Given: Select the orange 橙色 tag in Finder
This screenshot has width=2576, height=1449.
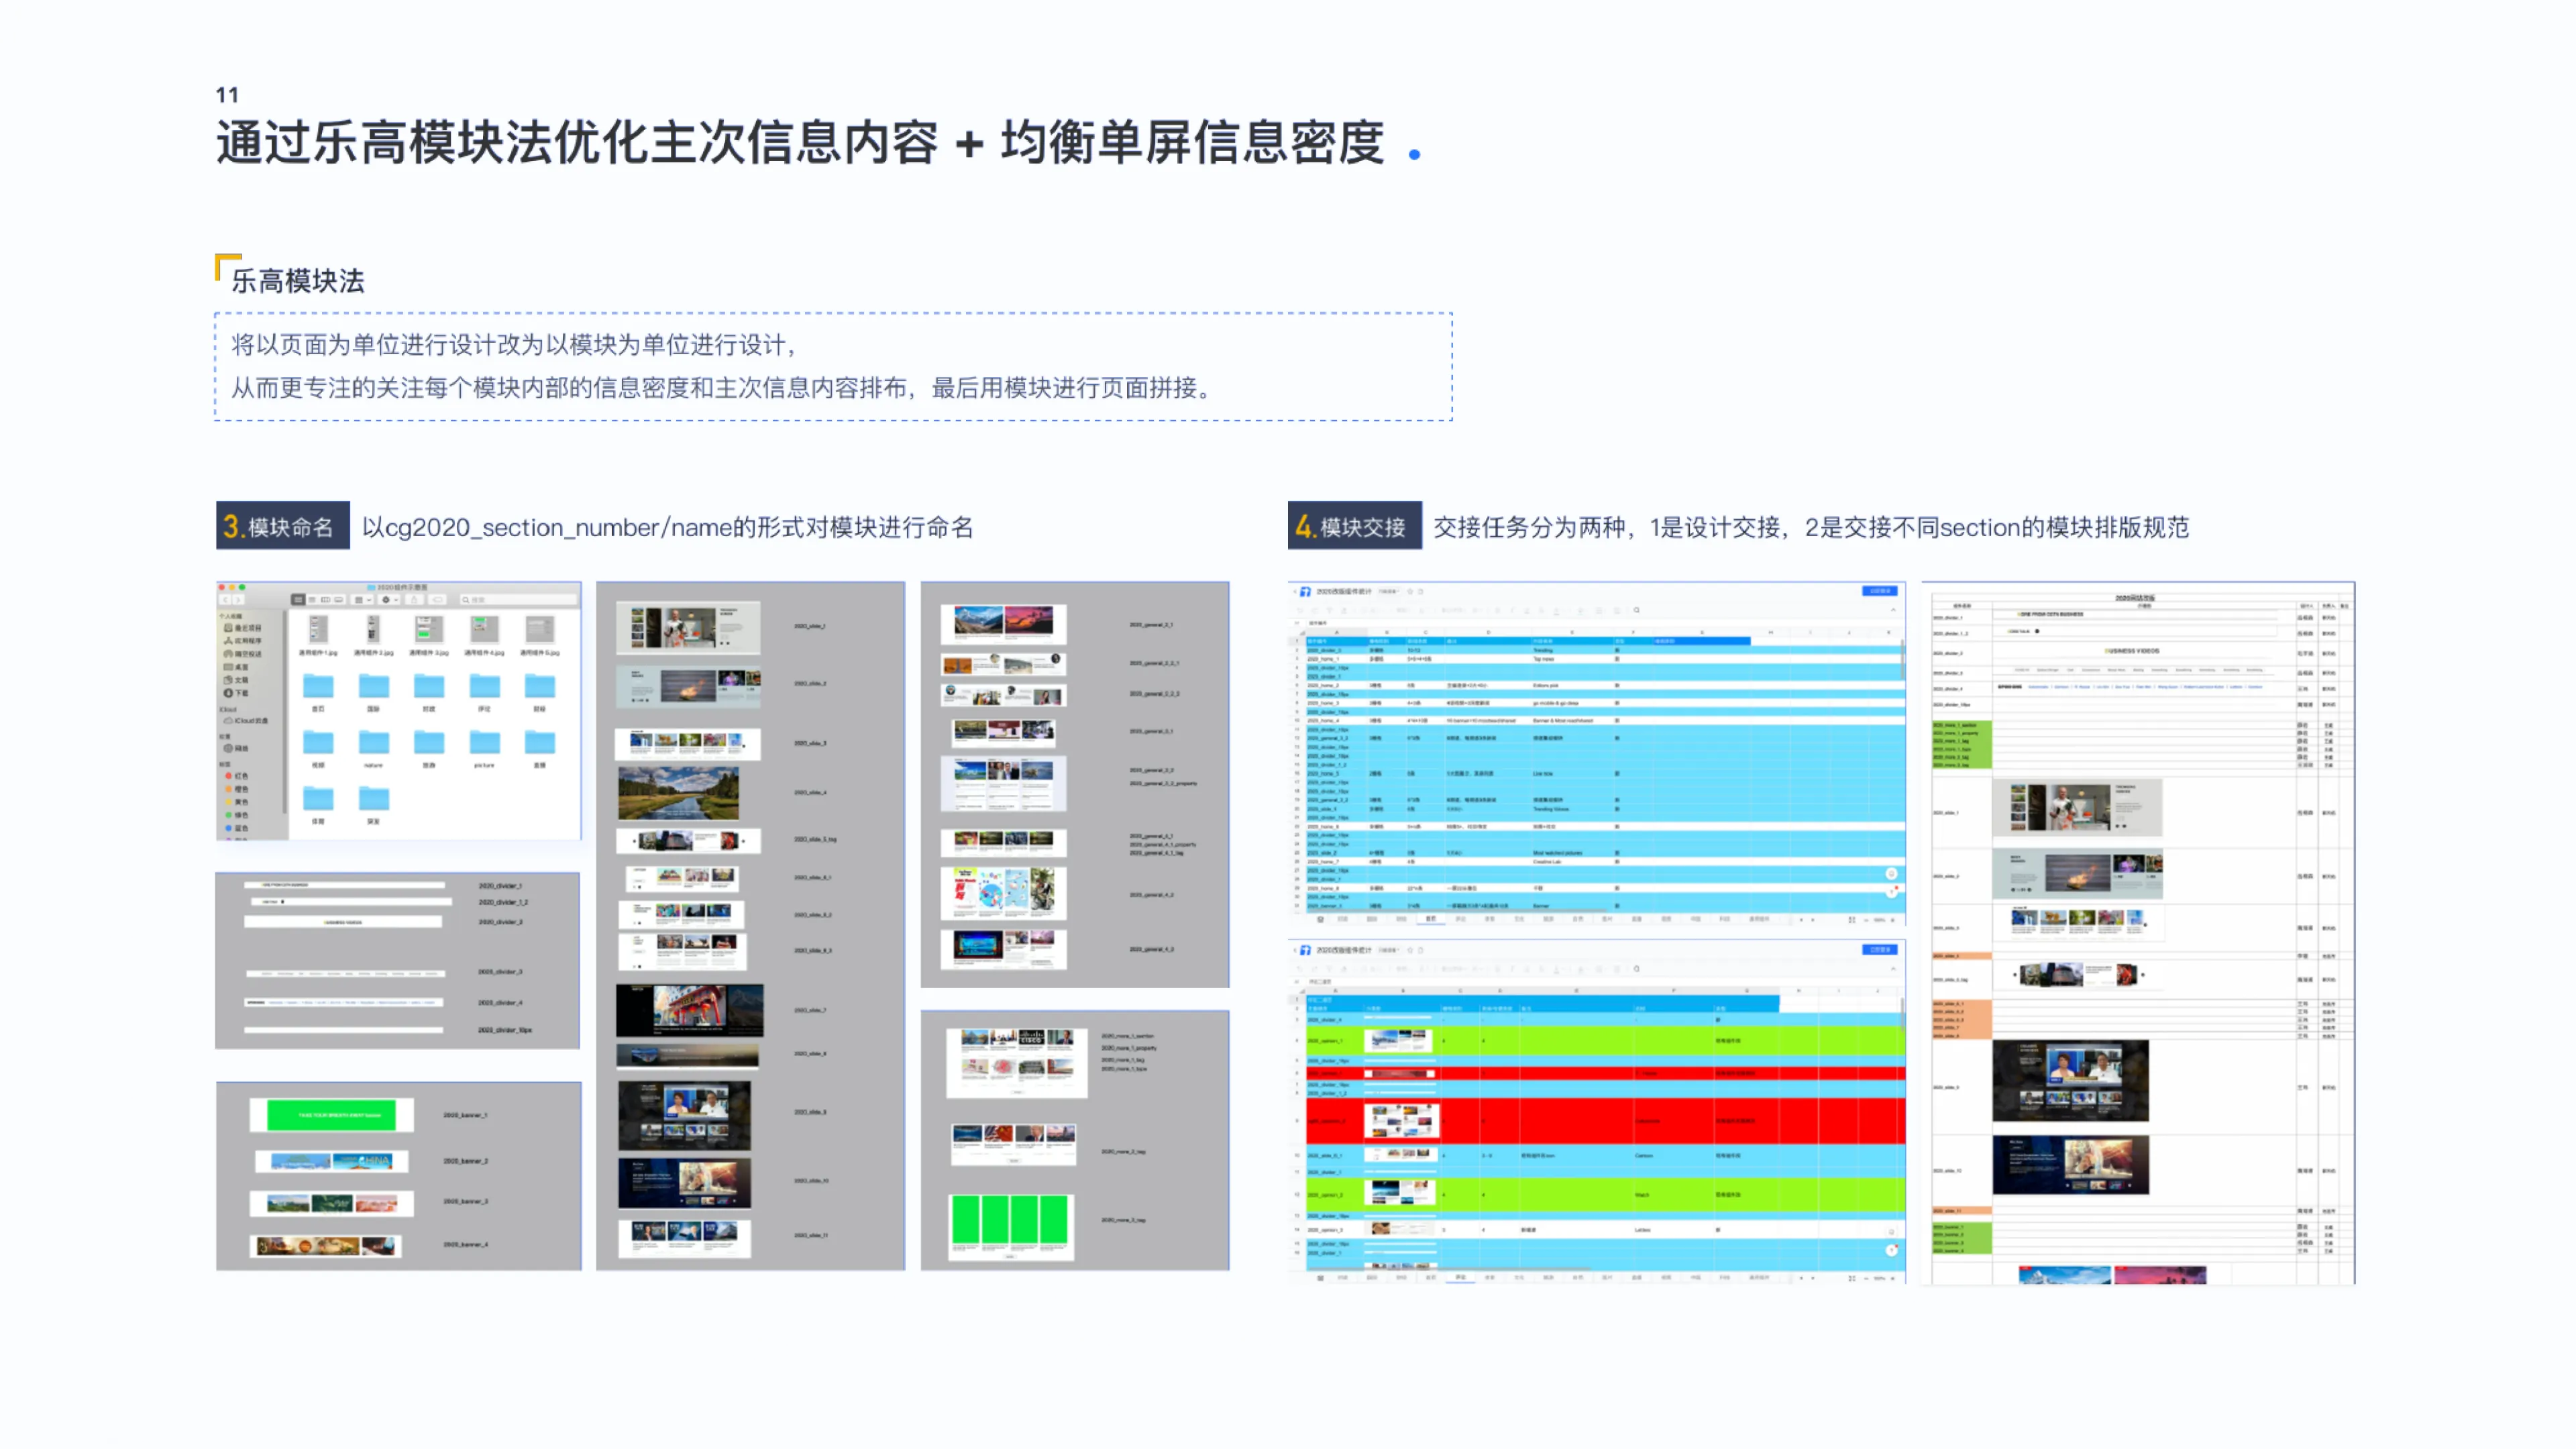Looking at the screenshot, I should point(238,789).
